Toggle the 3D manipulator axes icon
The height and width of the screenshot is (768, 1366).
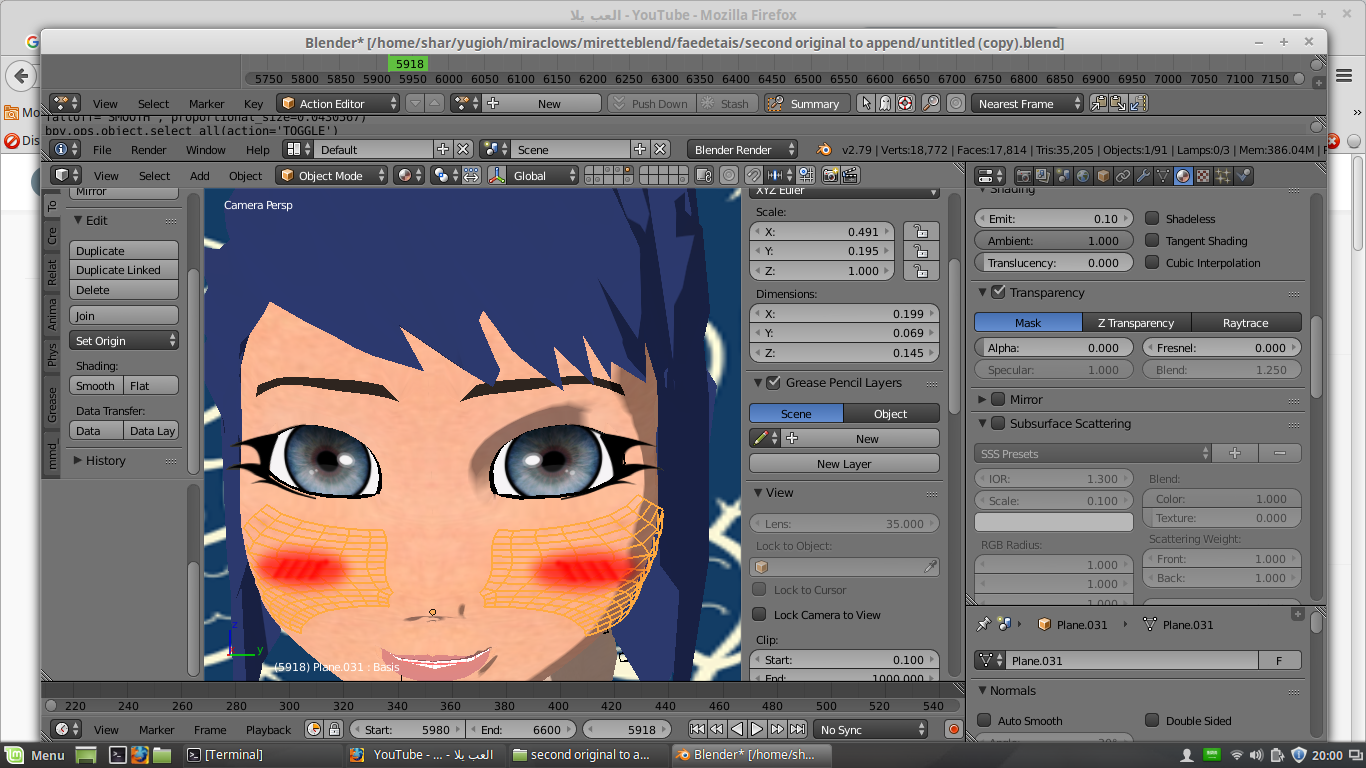point(497,175)
